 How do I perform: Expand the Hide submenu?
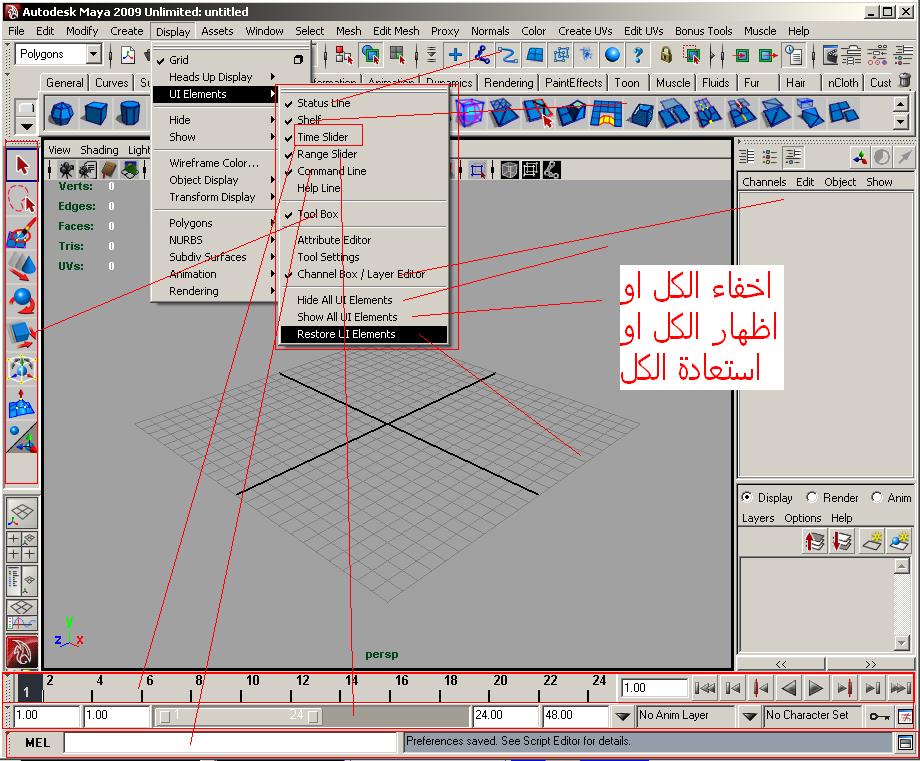coord(214,120)
